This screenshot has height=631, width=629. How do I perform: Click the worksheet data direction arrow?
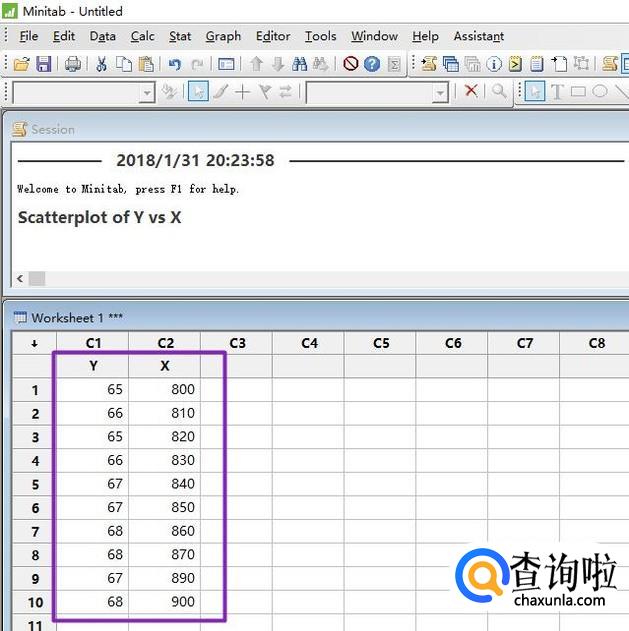coord(34,343)
